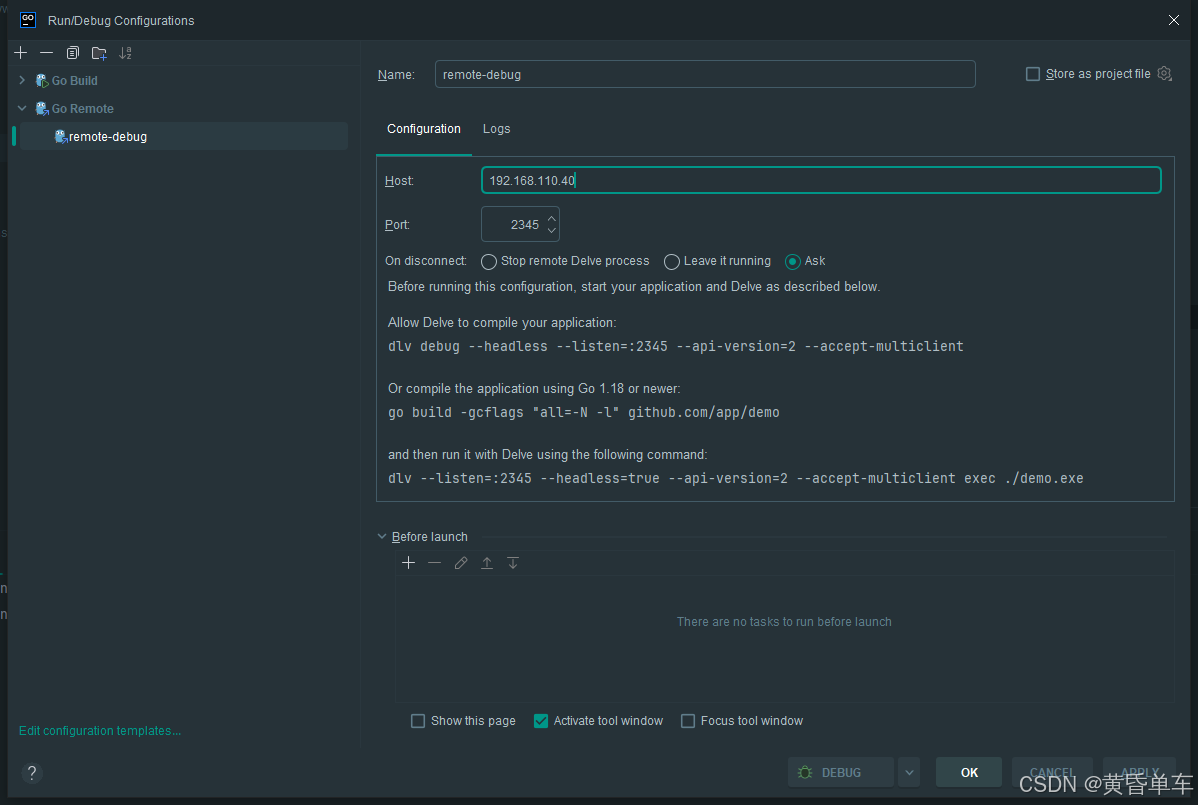This screenshot has width=1198, height=805.
Task: Select the Configuration tab
Action: click(x=424, y=129)
